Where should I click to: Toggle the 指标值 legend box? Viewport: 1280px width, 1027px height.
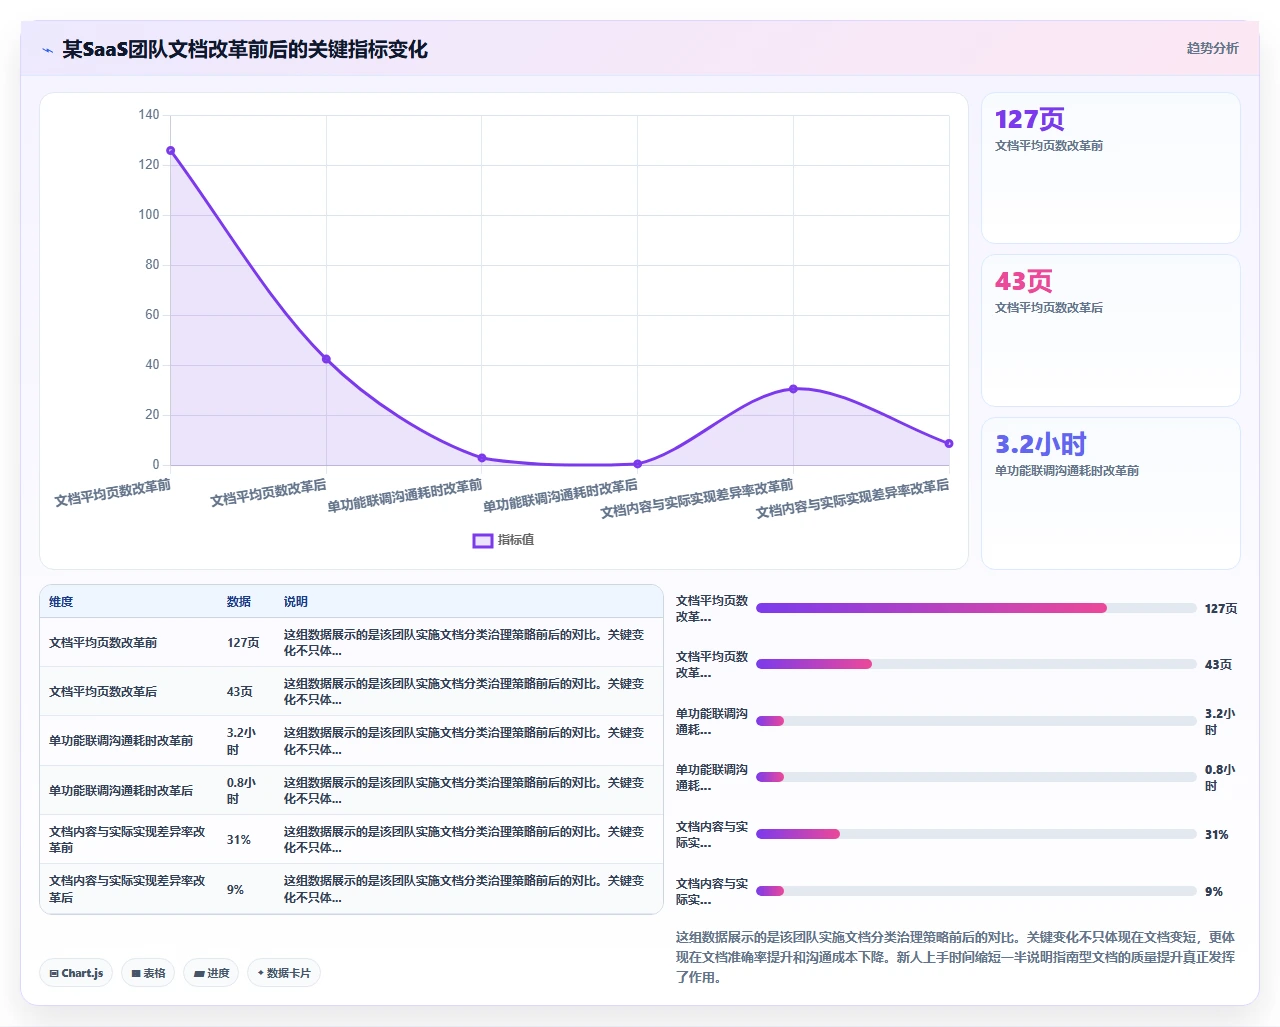(x=483, y=540)
